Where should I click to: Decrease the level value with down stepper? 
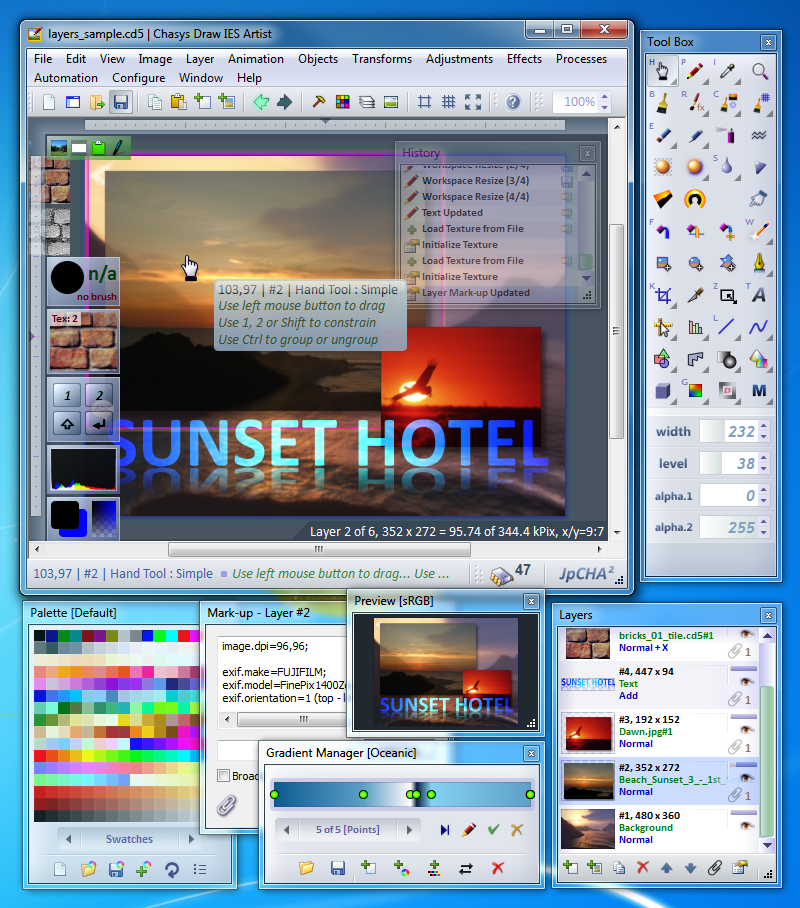[764, 468]
